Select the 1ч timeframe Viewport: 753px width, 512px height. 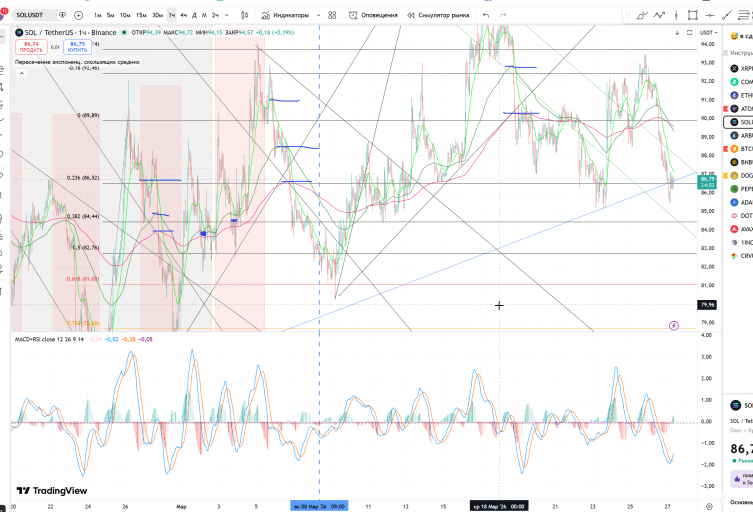(171, 15)
